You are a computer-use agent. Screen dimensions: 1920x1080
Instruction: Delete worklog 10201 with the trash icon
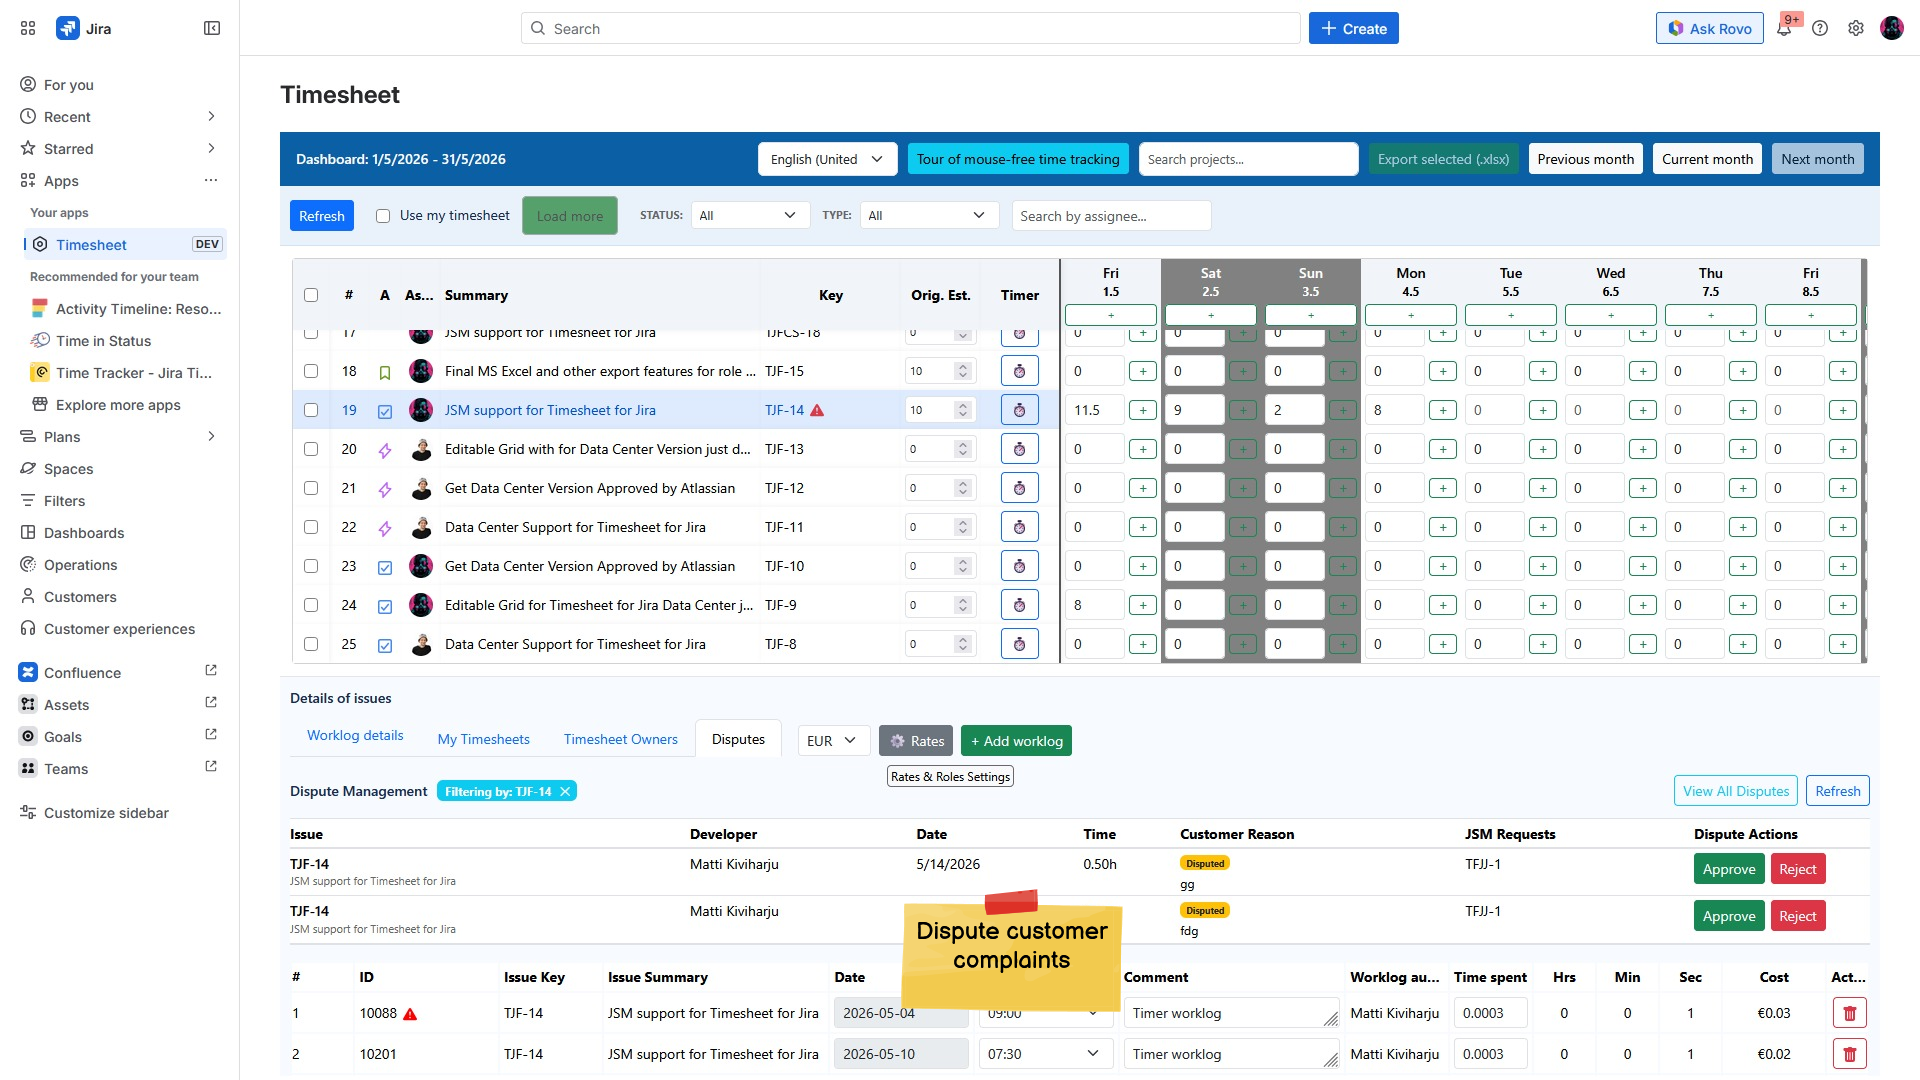tap(1849, 1054)
